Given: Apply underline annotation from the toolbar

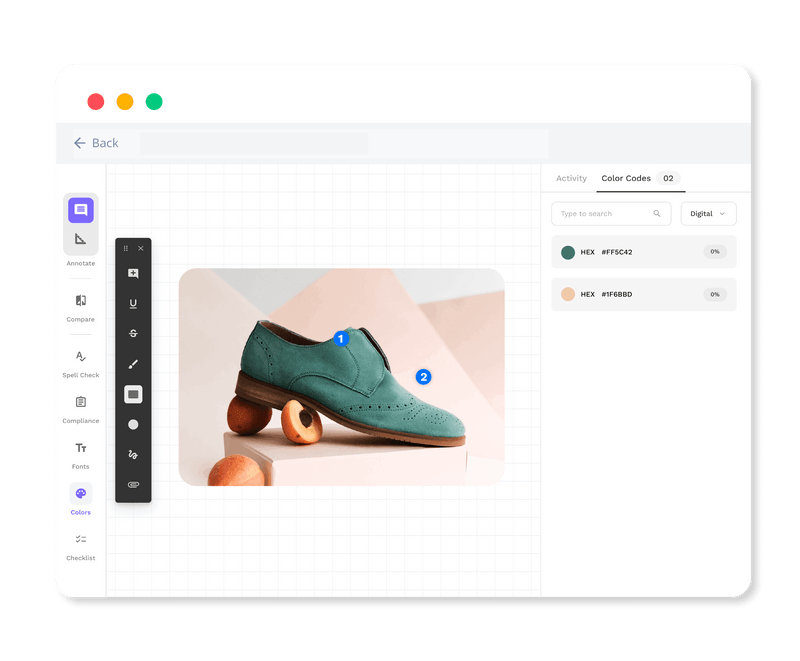Looking at the screenshot, I should (x=131, y=302).
